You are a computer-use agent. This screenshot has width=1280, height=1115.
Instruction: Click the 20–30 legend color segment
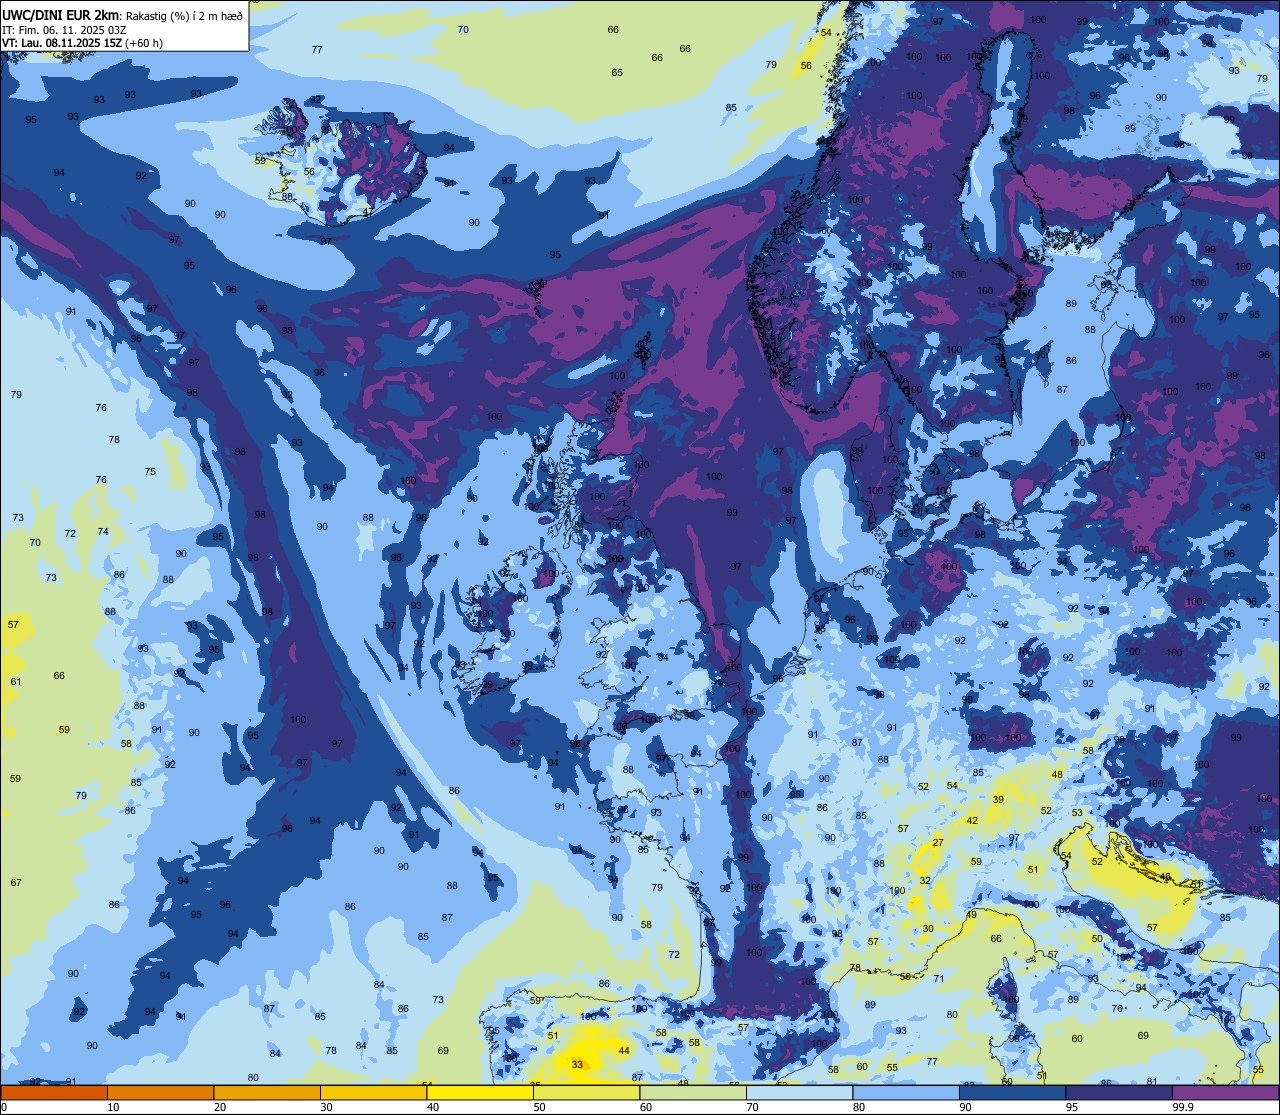(267, 1092)
